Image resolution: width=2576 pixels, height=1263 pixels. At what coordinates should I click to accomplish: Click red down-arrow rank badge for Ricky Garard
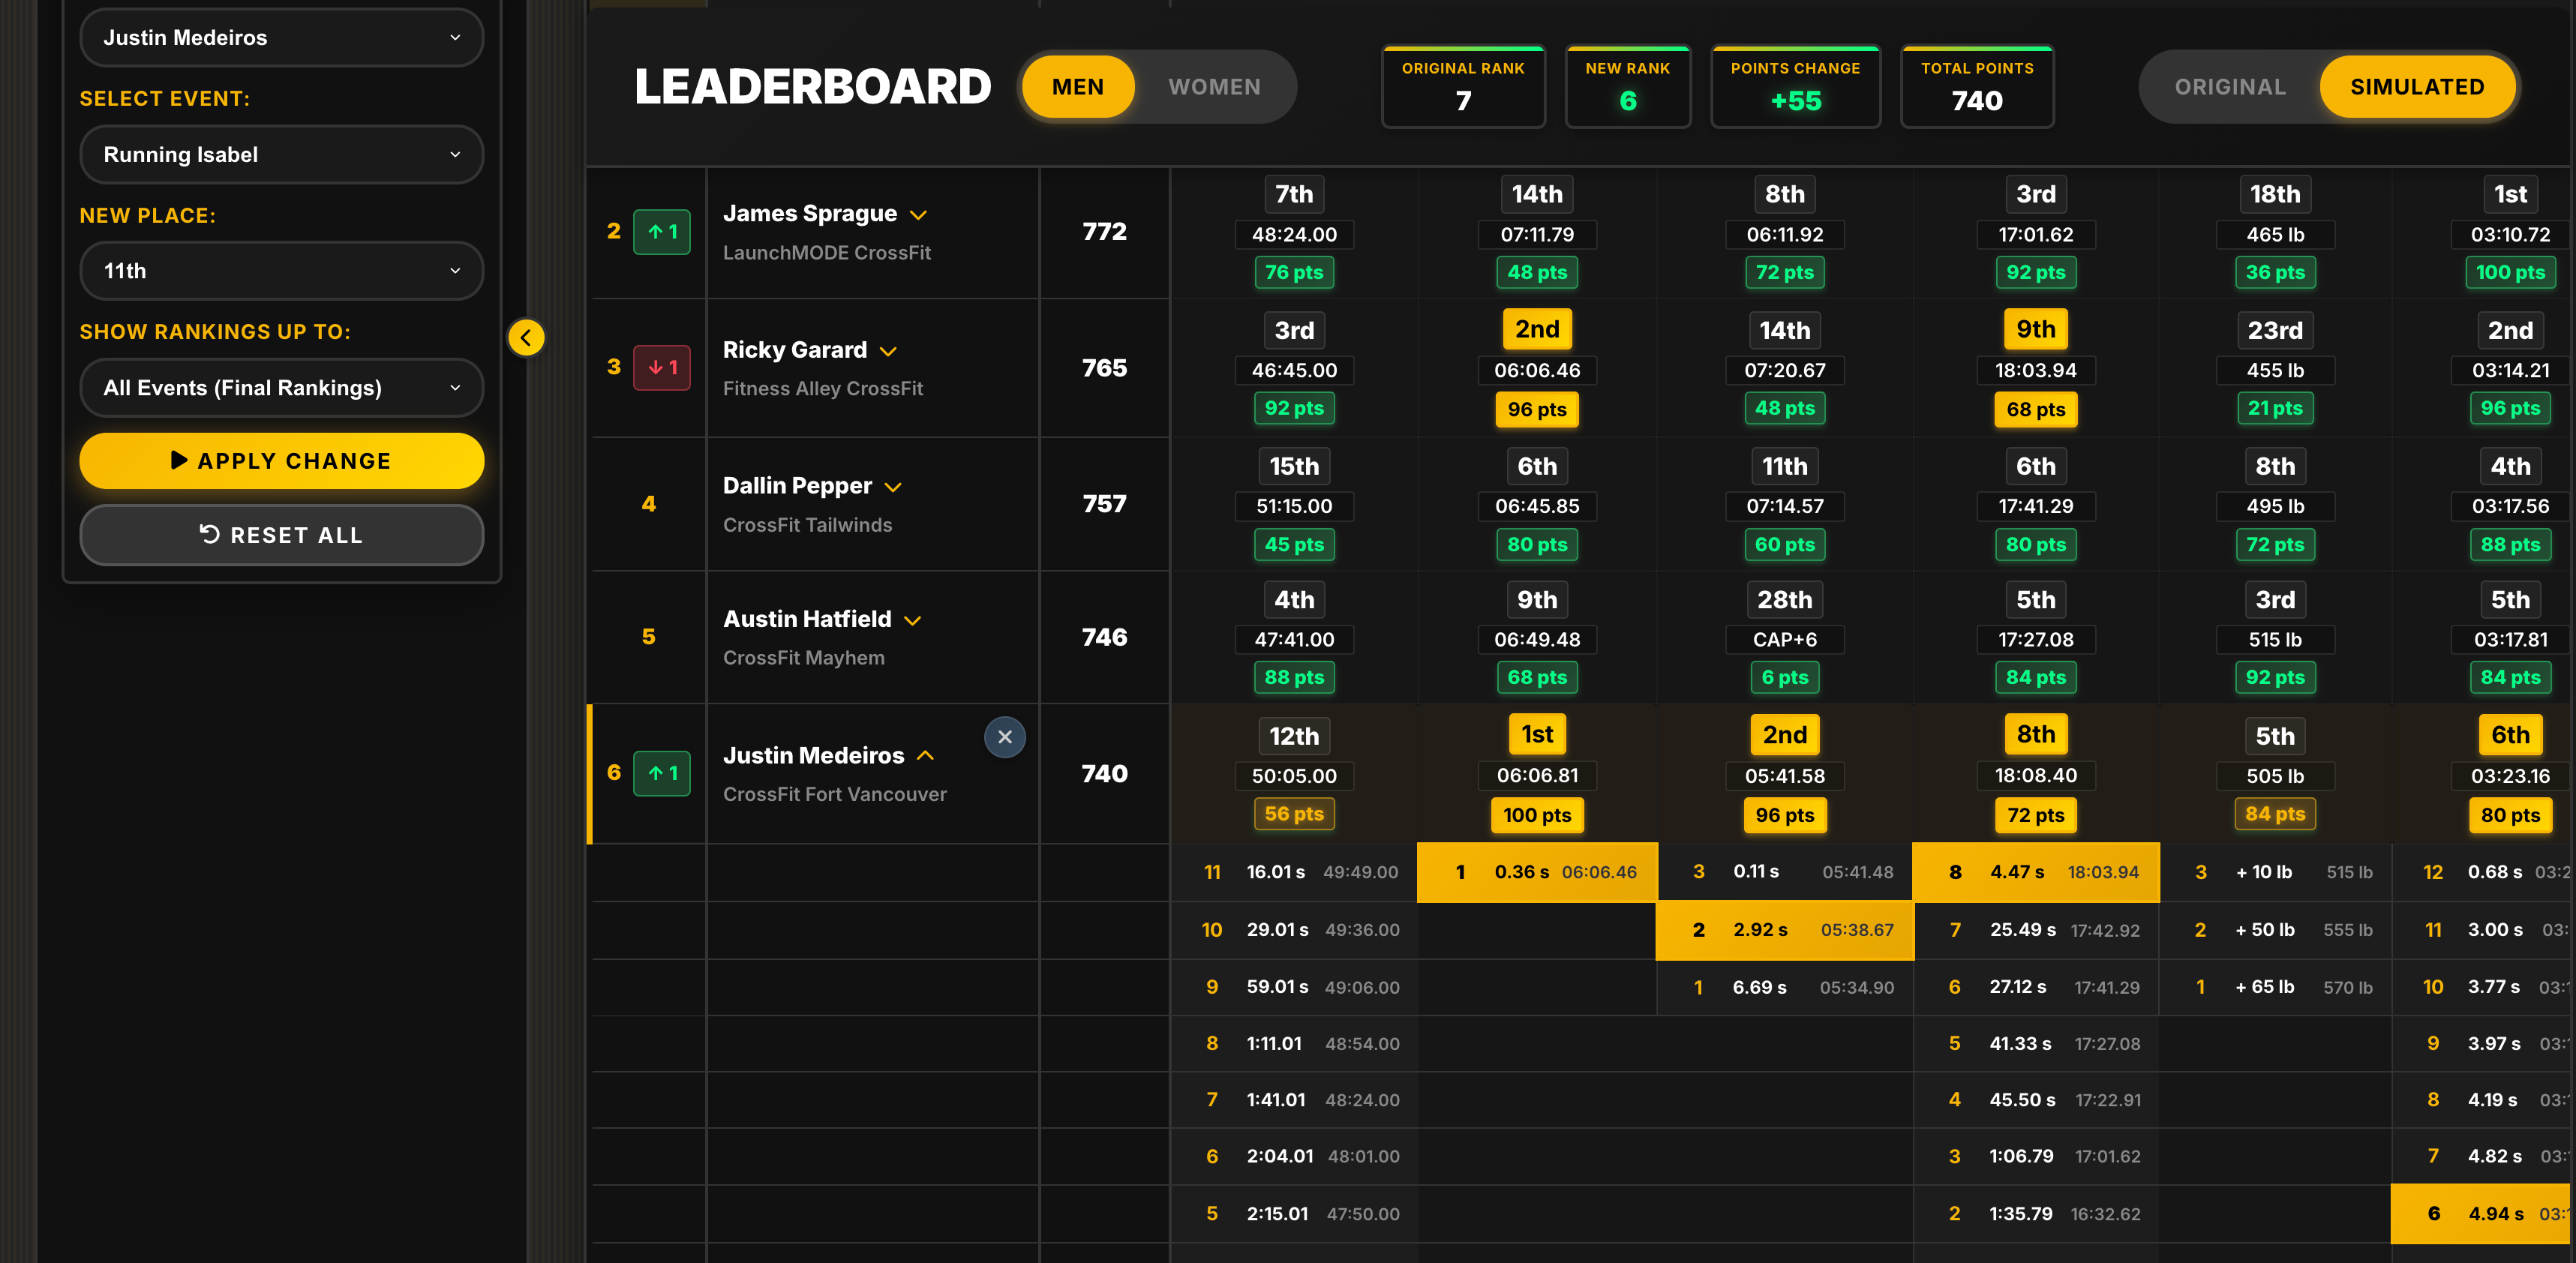[x=662, y=367]
